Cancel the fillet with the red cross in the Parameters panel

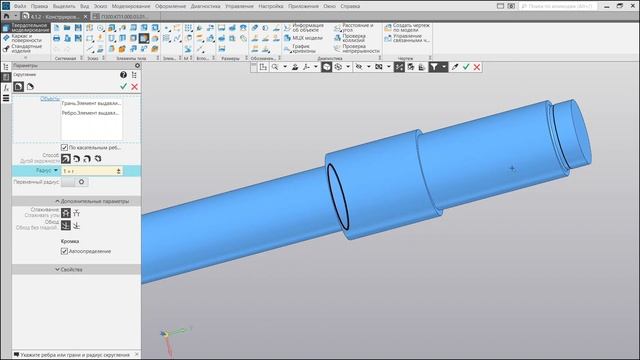coord(134,87)
